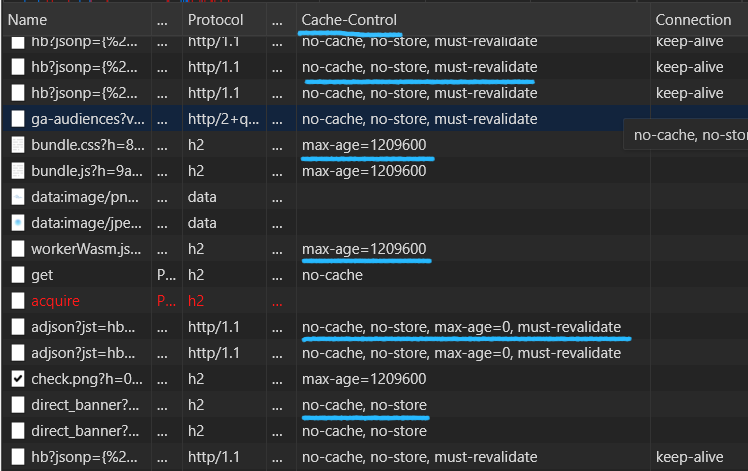This screenshot has width=748, height=471.
Task: Sort by the Connection column header
Action: coord(693,20)
